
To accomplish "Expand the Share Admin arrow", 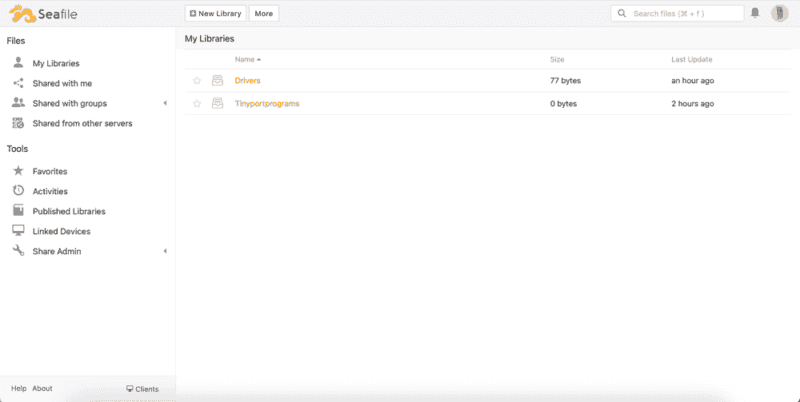I will 164,251.
